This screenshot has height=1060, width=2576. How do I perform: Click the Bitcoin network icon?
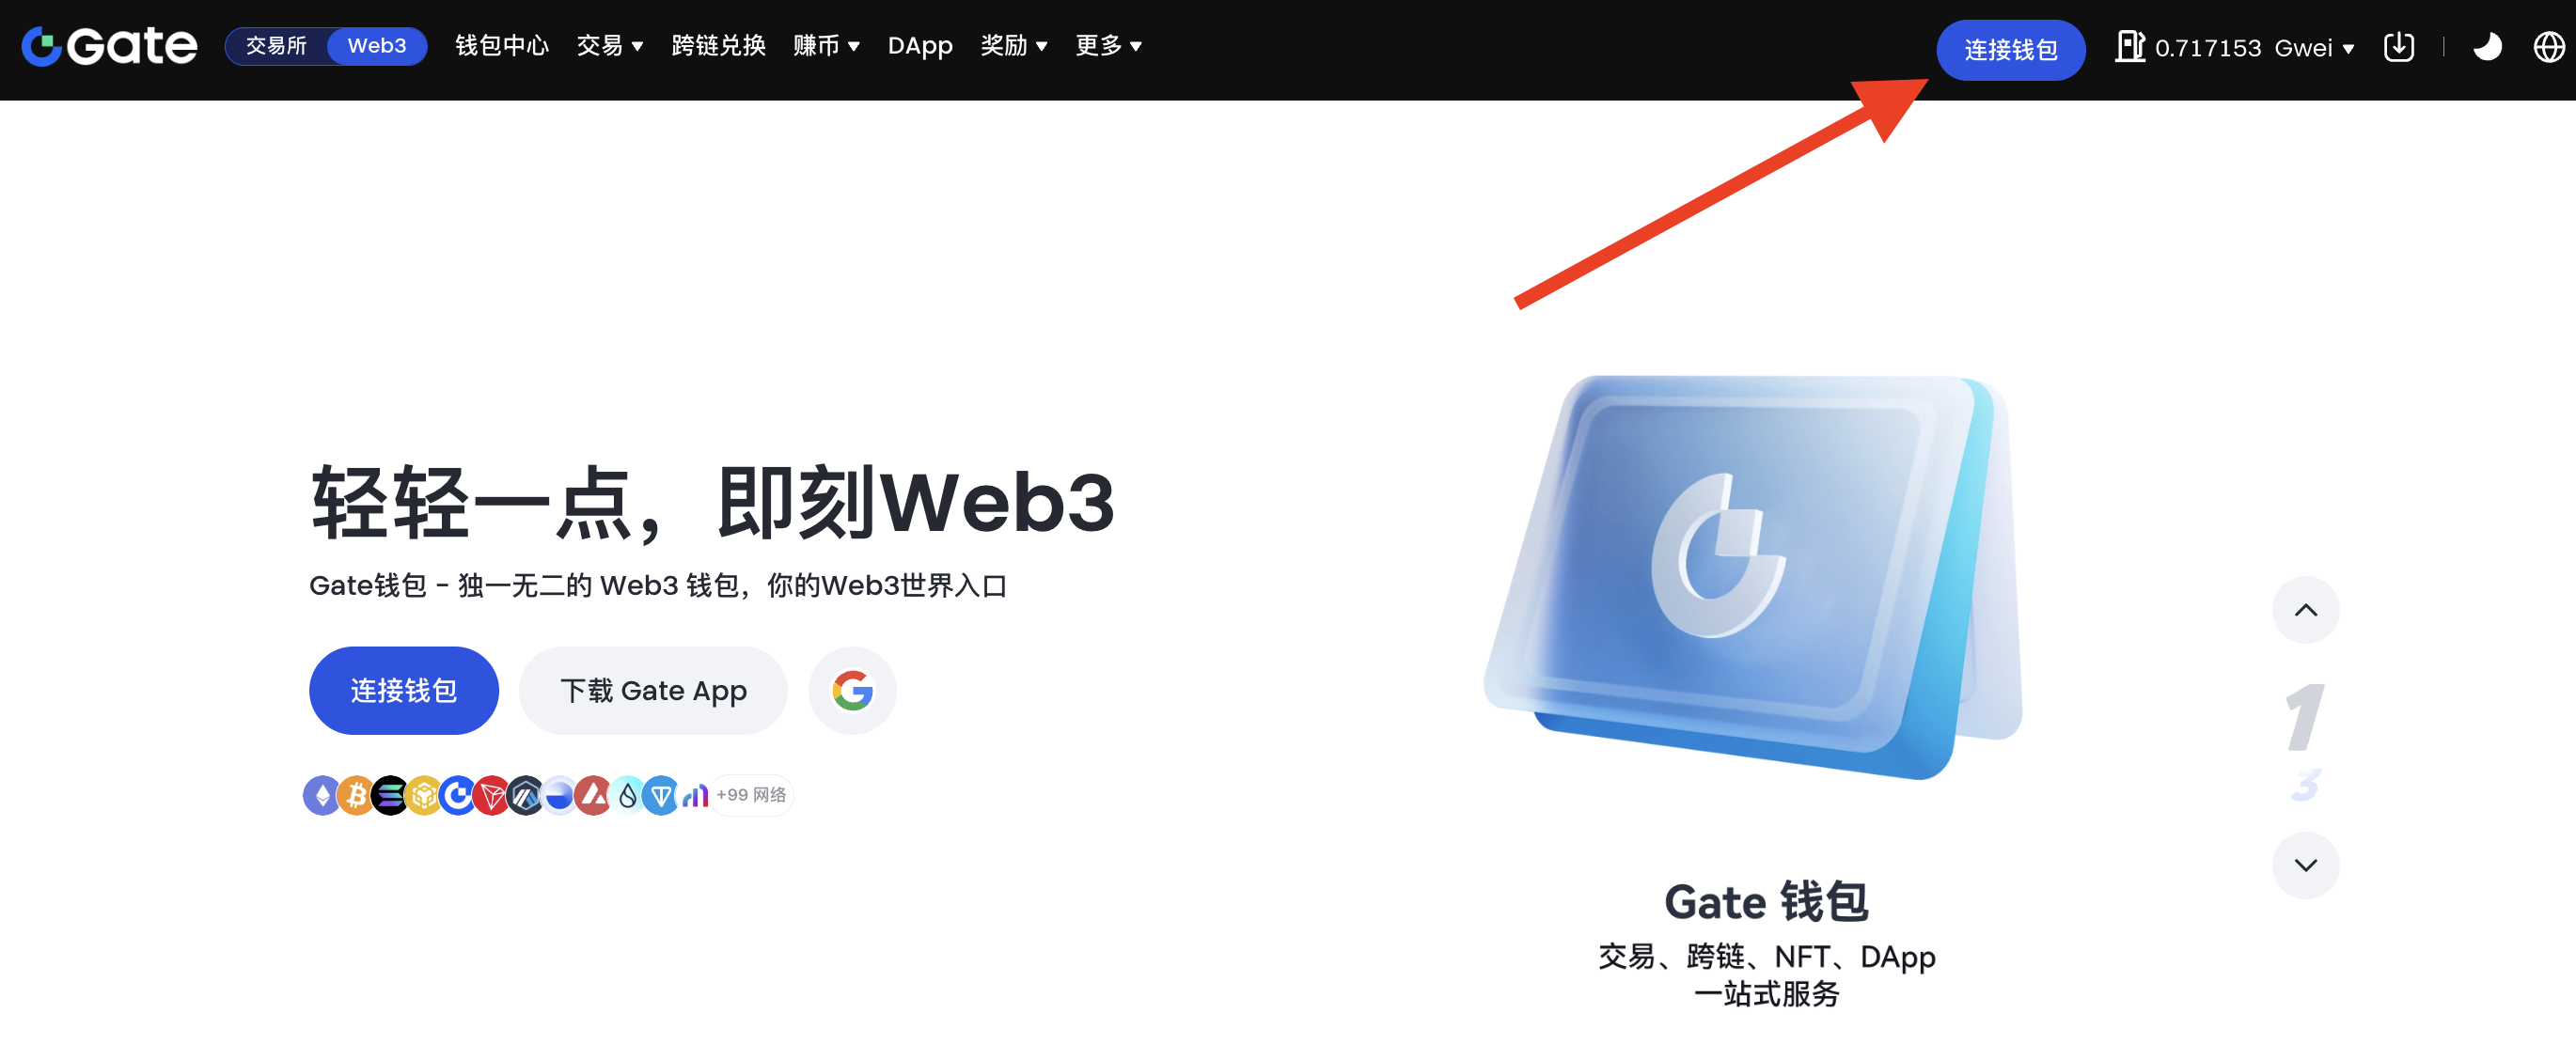point(356,796)
